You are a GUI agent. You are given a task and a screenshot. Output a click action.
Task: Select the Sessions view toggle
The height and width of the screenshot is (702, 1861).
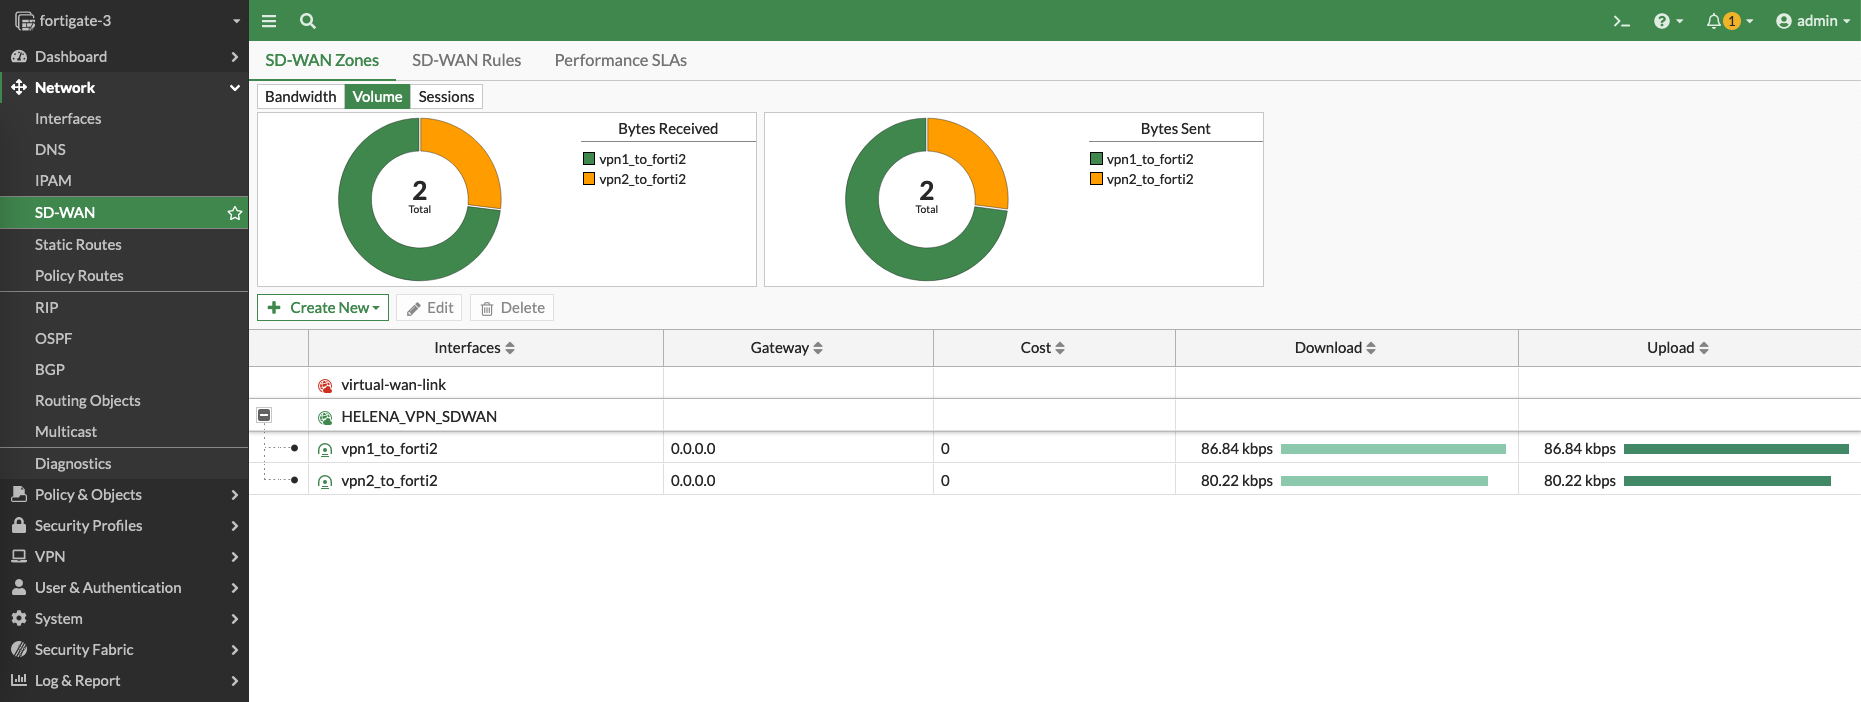pyautogui.click(x=446, y=97)
